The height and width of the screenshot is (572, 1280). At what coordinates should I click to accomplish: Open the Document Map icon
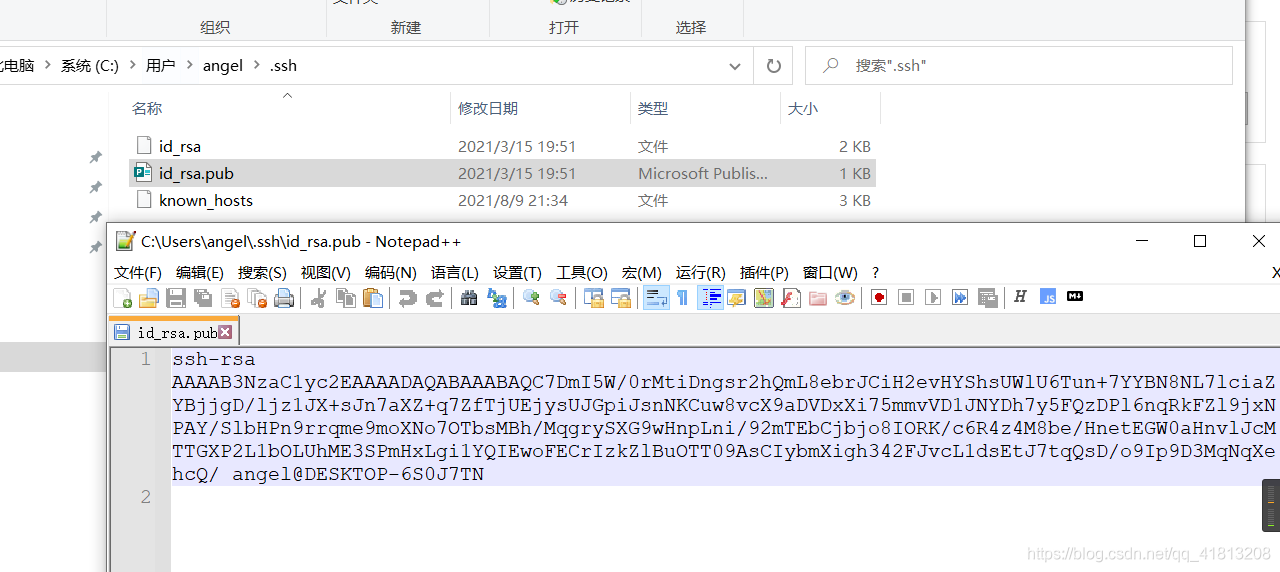point(764,298)
